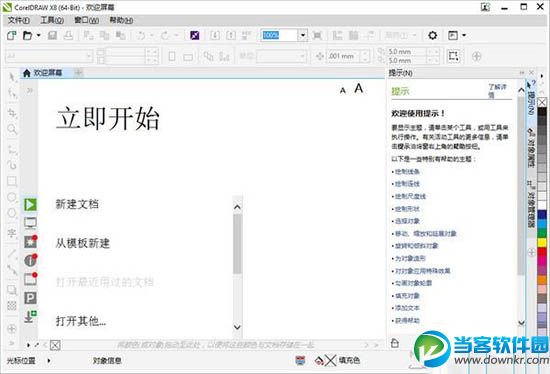Click the 了解详情 link in Hints
The height and width of the screenshot is (374, 550).
497,91
